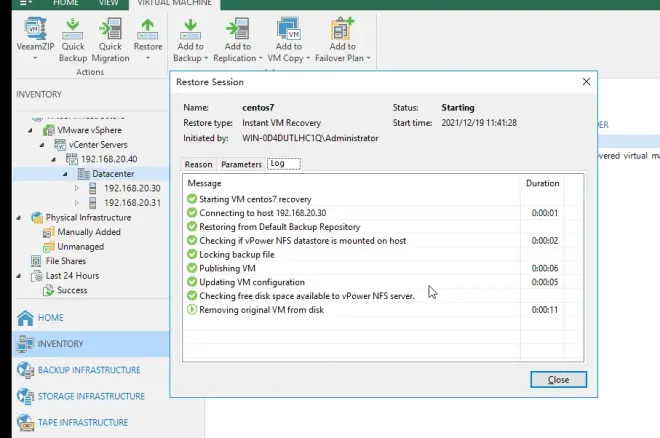This screenshot has width=660, height=438.
Task: Go to the HOME navigation pane
Action: pyautogui.click(x=91, y=318)
